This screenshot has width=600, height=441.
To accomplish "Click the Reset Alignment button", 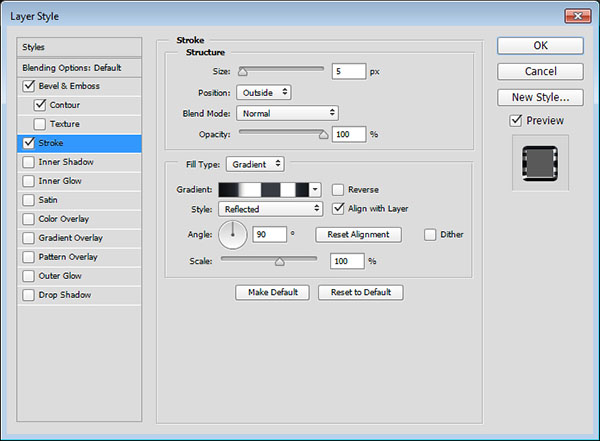I will [358, 234].
